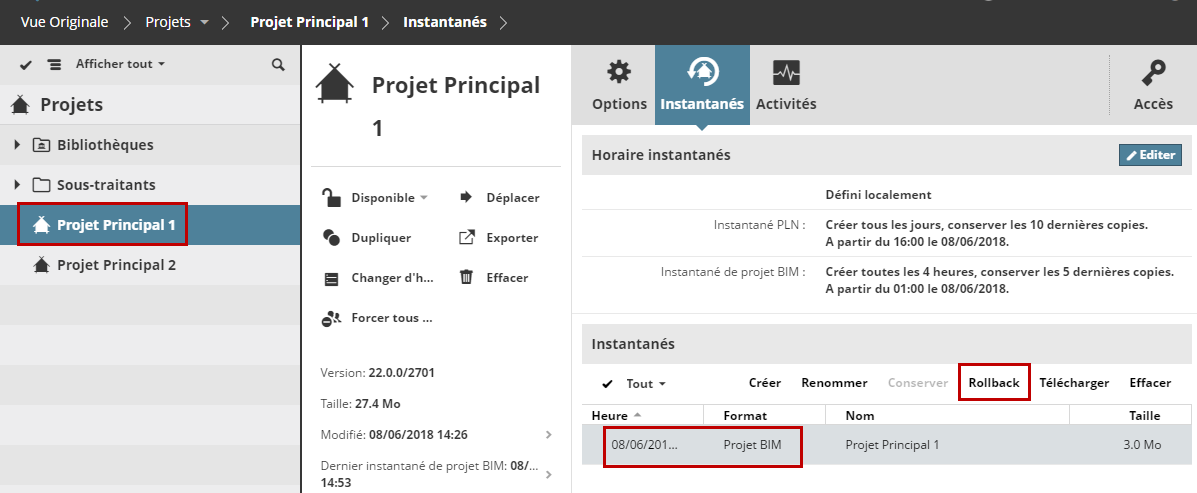Select Projet Principal 2 in tree

coord(116,265)
